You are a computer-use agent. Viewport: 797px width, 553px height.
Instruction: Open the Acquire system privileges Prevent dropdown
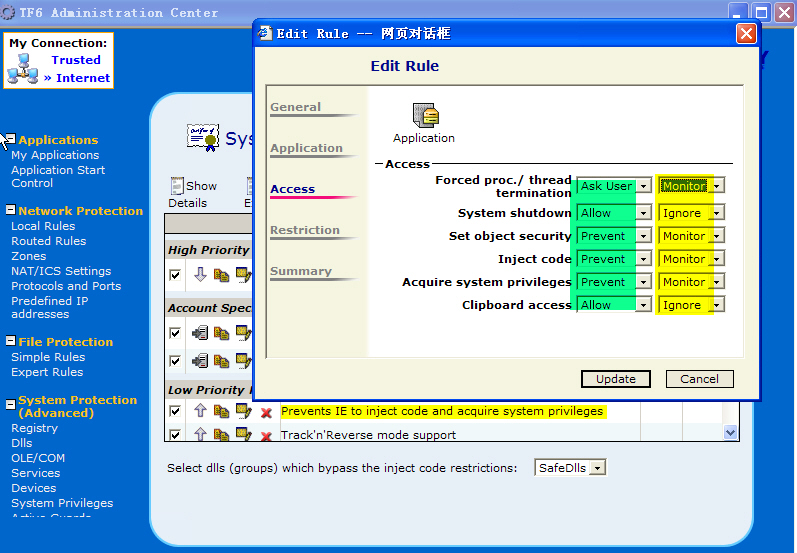tap(614, 282)
